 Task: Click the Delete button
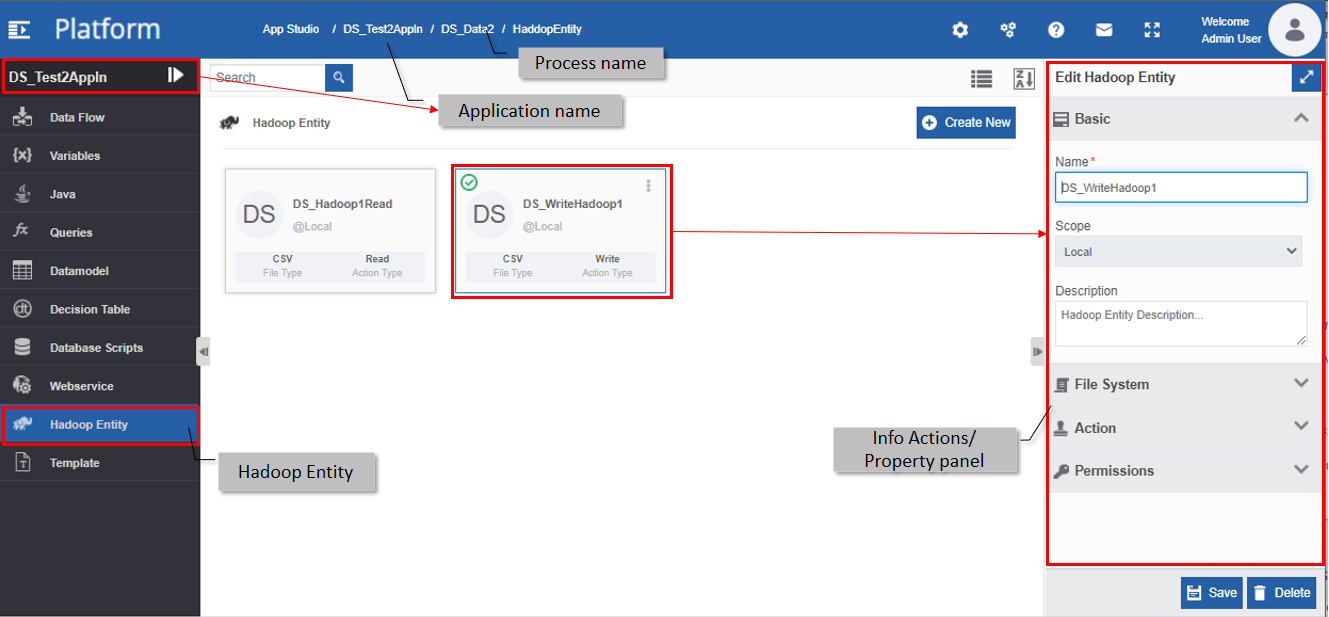[1281, 592]
